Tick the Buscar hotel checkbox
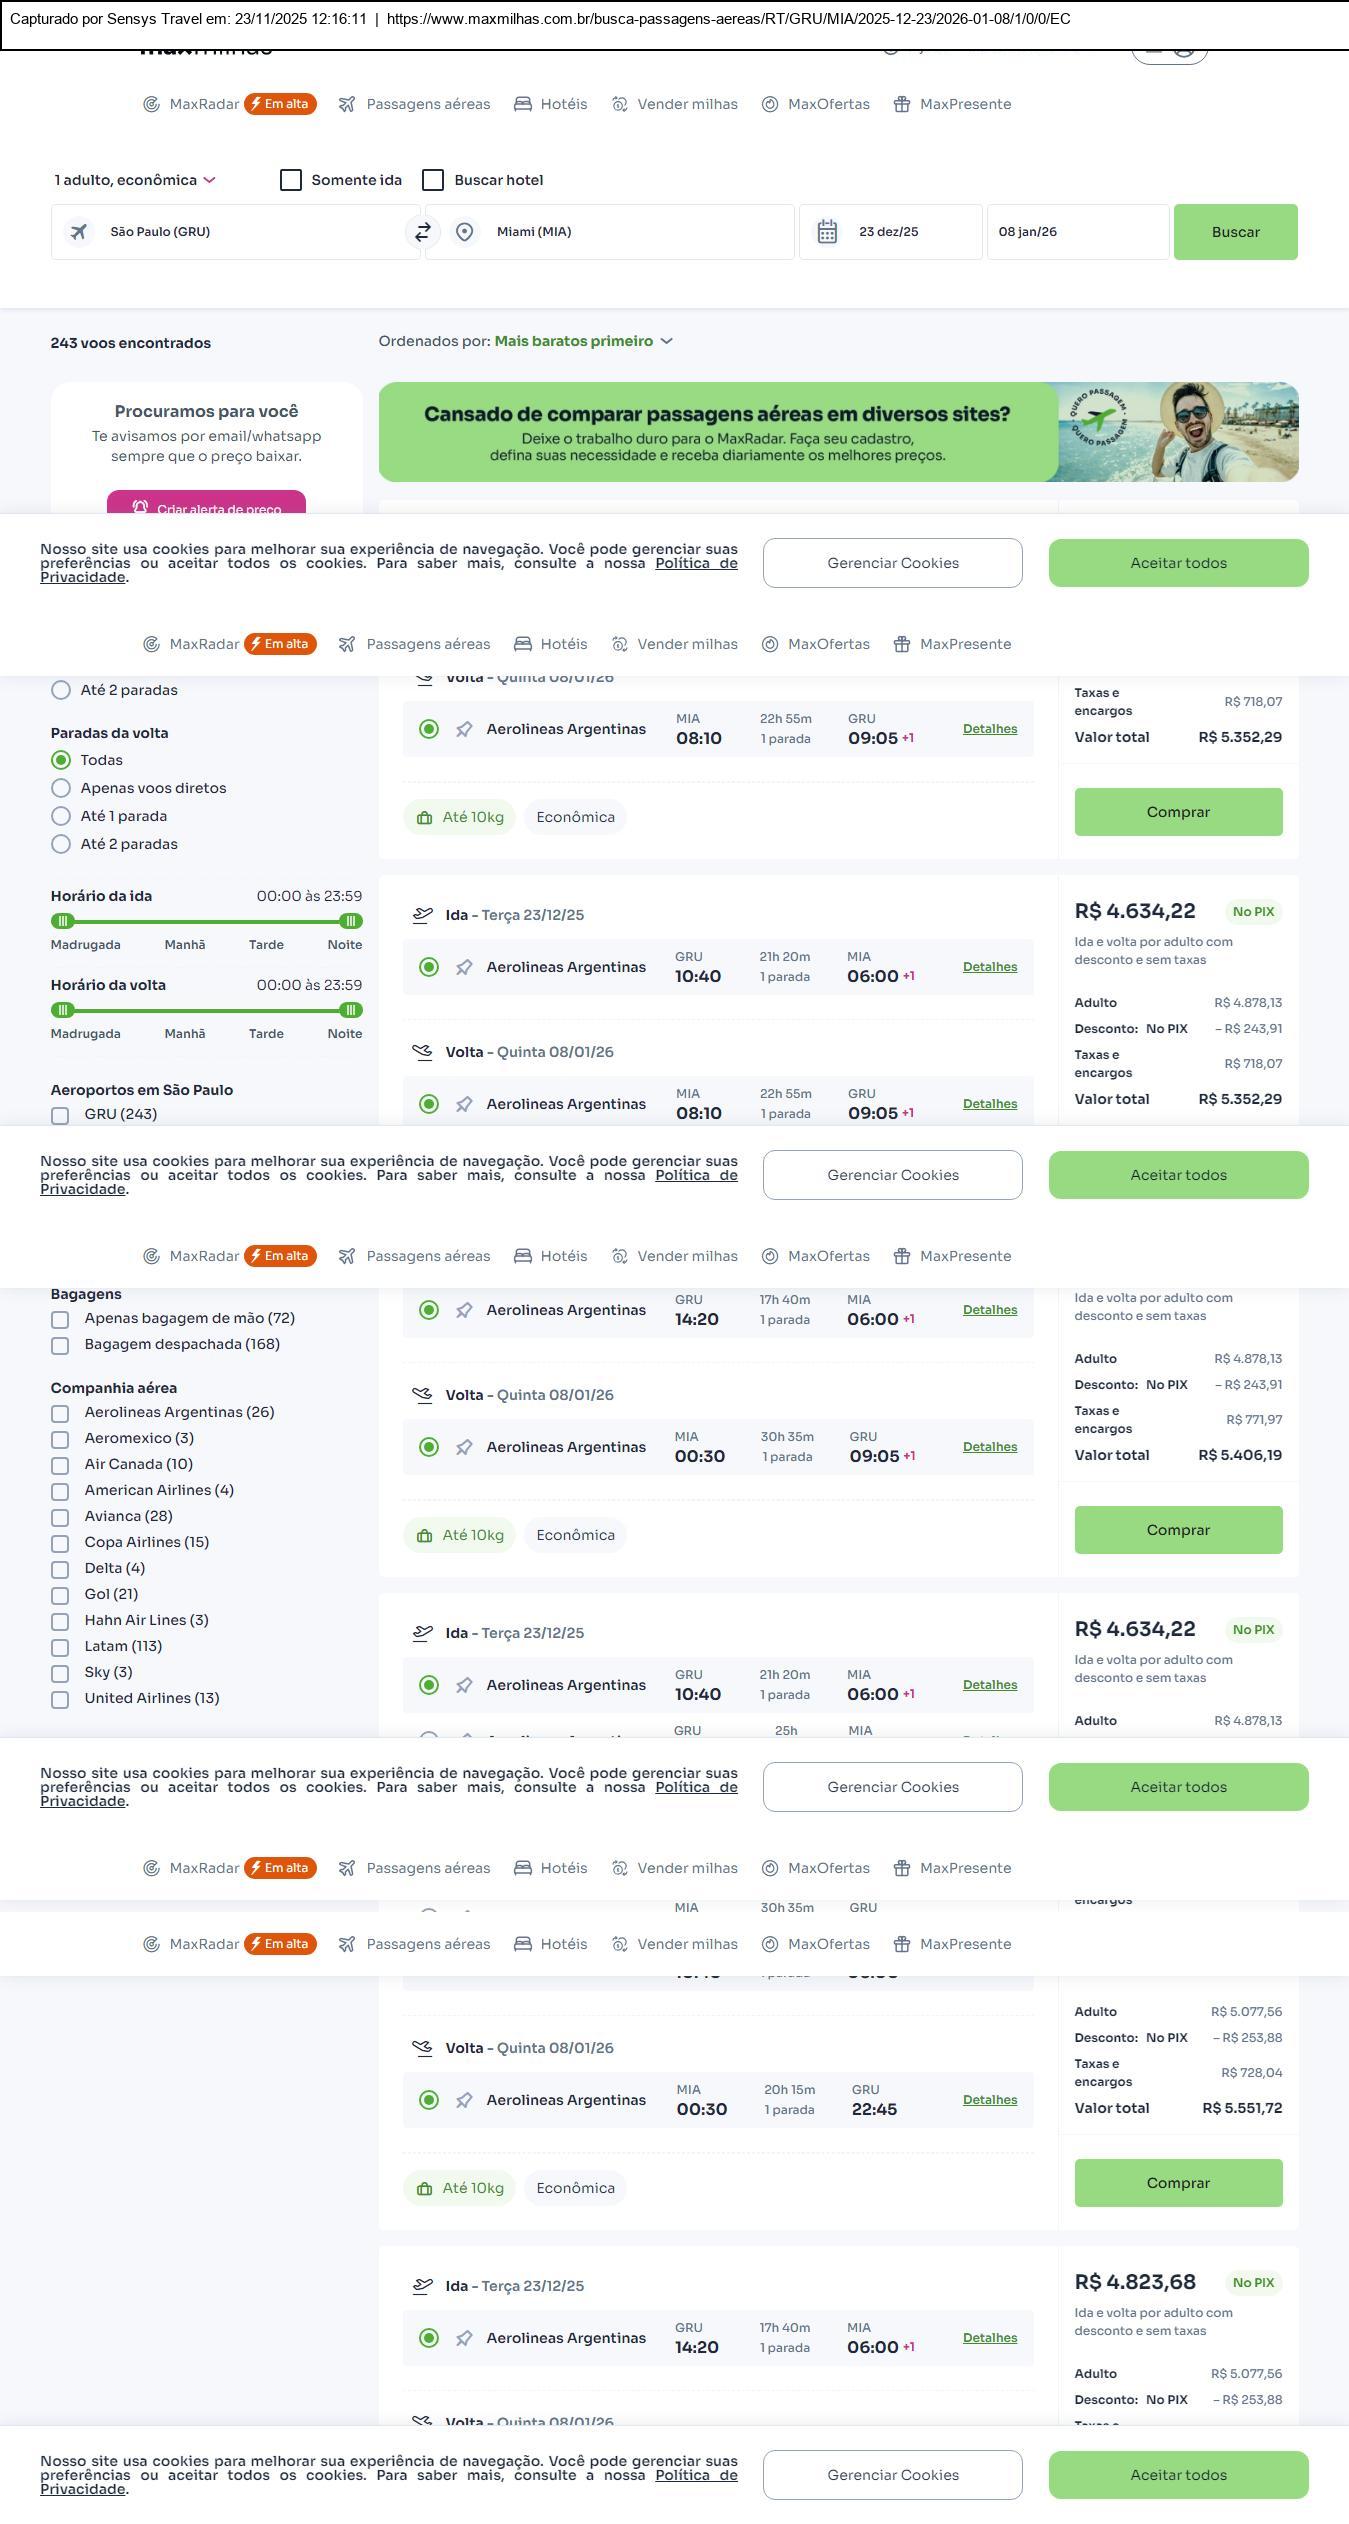 (x=433, y=180)
